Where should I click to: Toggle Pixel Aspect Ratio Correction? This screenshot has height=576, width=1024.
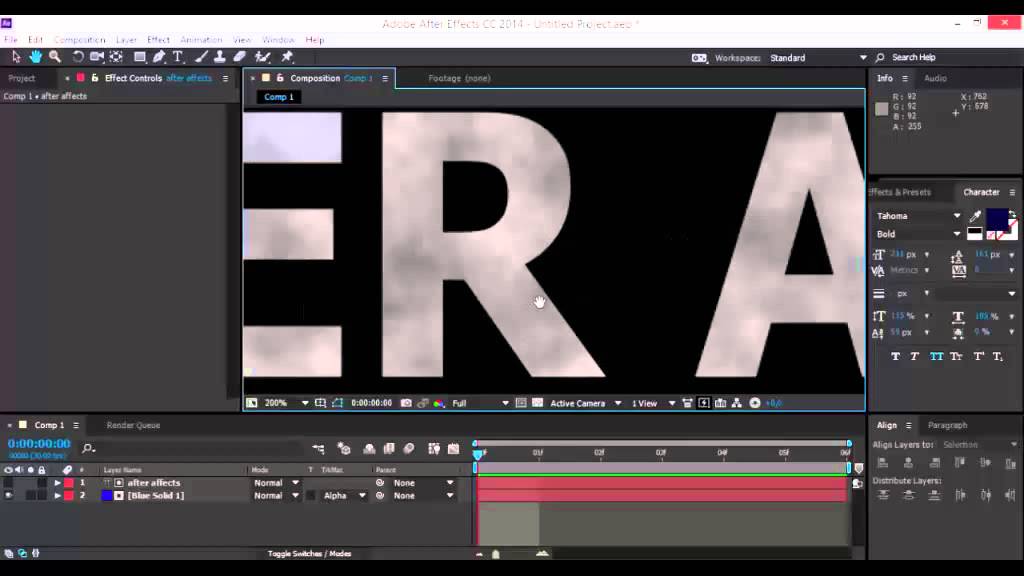[687, 403]
